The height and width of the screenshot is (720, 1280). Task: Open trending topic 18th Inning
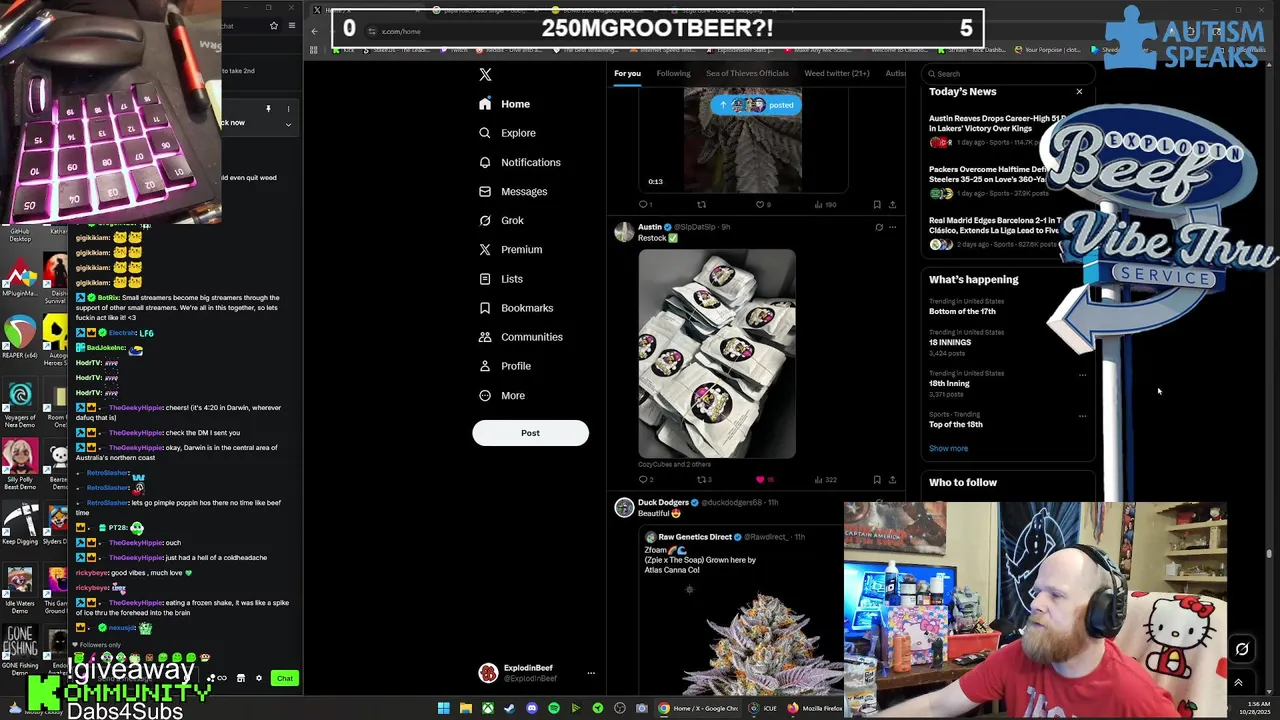tap(949, 383)
